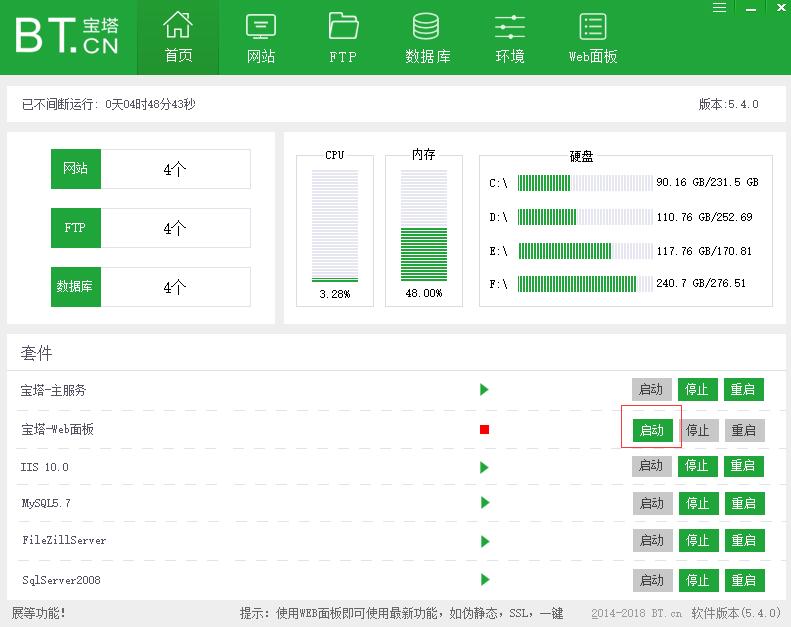Stop the SqlServer2008 service
The width and height of the screenshot is (791, 627).
click(x=698, y=581)
